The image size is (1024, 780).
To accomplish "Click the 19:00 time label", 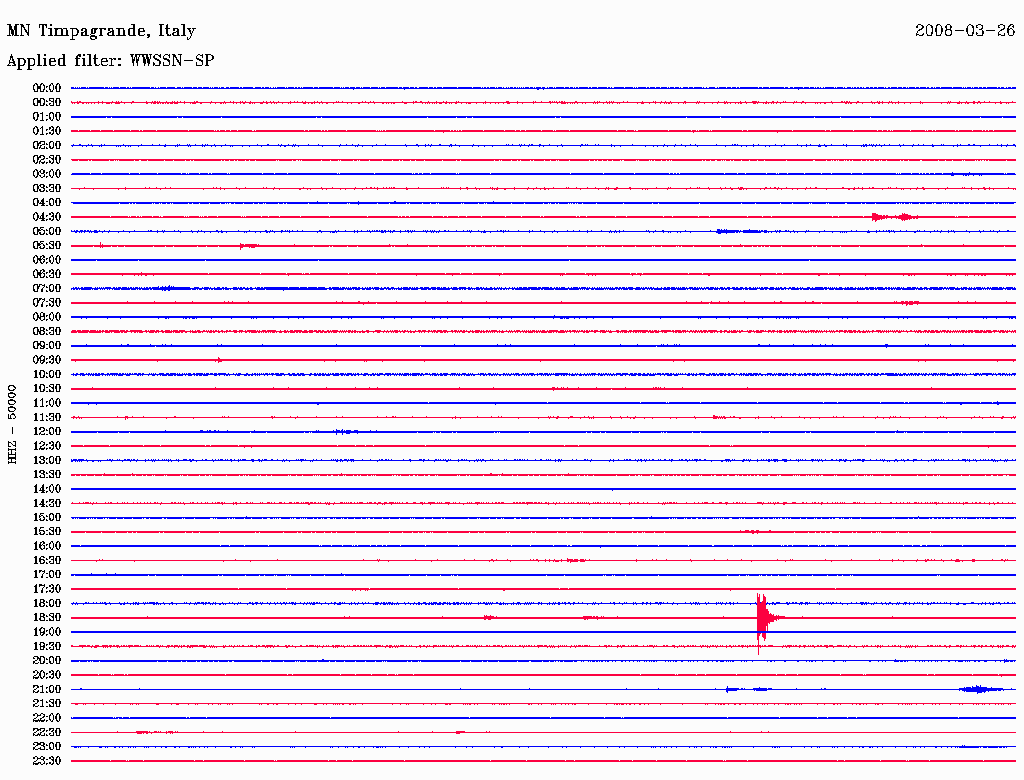I will tap(47, 632).
